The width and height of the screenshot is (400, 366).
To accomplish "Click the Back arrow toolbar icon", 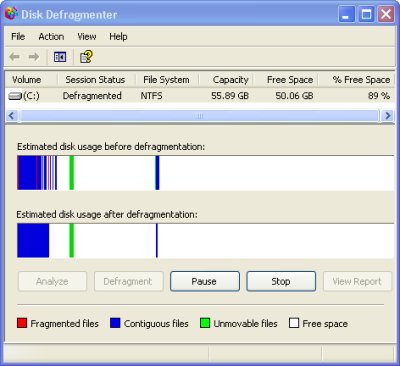I will (14, 57).
